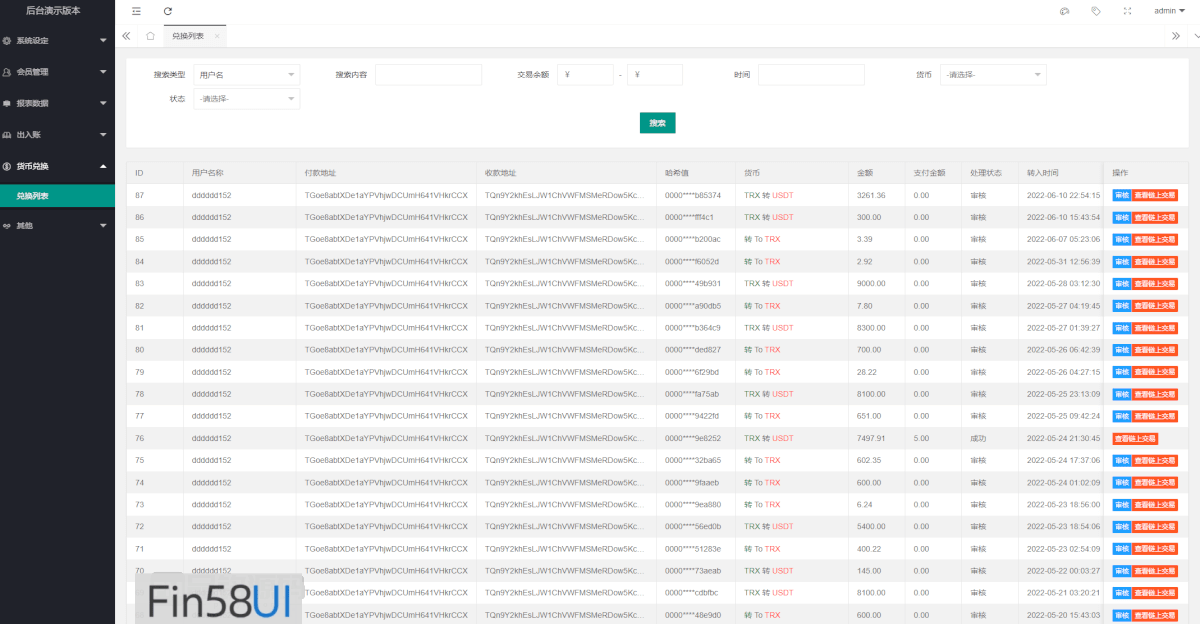
Task: Open the 货币 currency dropdown
Action: (x=992, y=75)
